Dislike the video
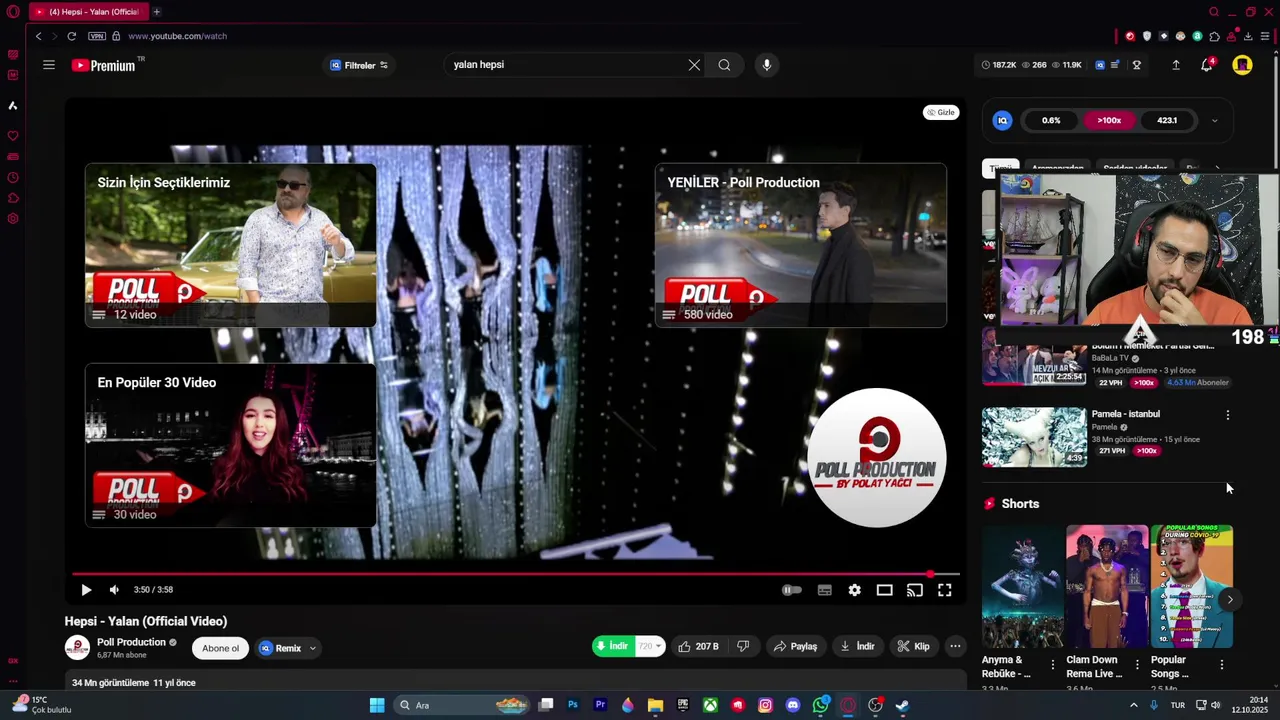Viewport: 1280px width, 720px height. [x=743, y=646]
